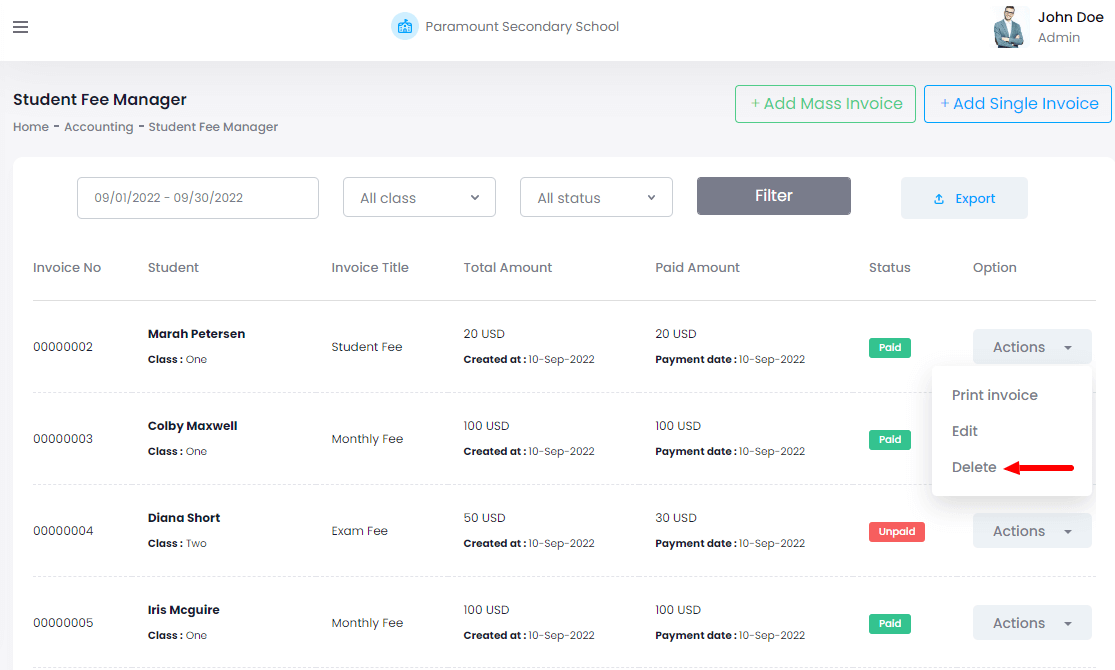This screenshot has width=1115, height=670.
Task: Select Print invoice from actions menu
Action: click(x=994, y=395)
